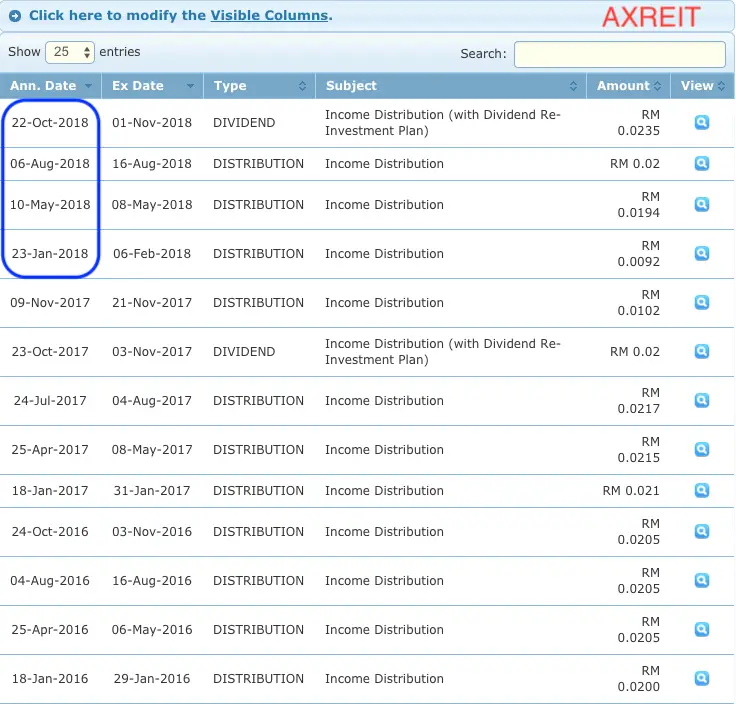Open view icon for 10-May-2018 announcement
736x704 pixels.
(702, 205)
